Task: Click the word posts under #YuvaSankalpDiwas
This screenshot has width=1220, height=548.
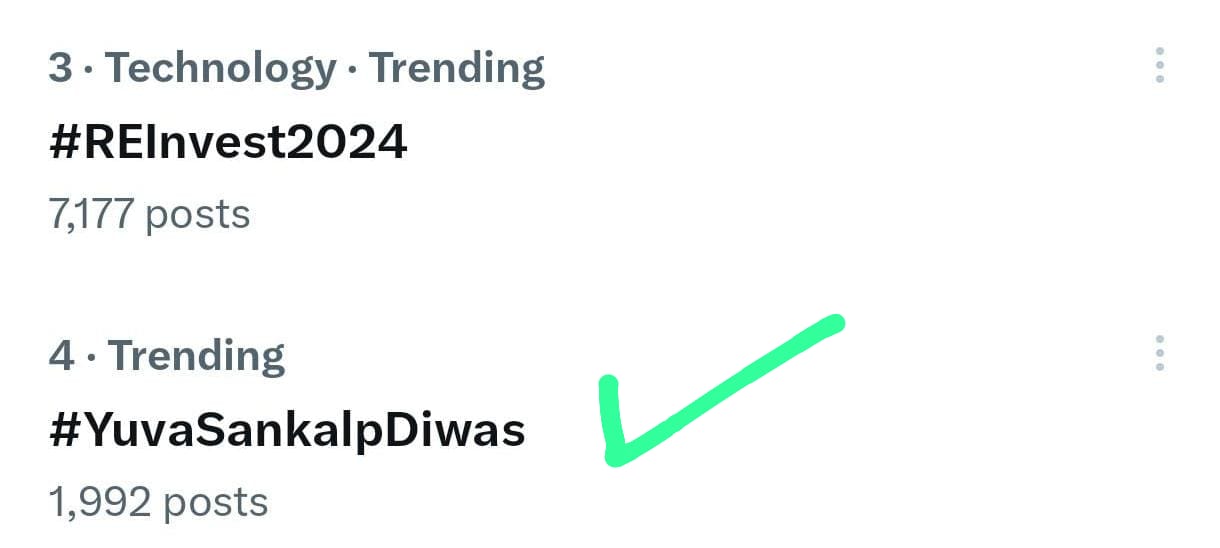Action: pos(216,501)
